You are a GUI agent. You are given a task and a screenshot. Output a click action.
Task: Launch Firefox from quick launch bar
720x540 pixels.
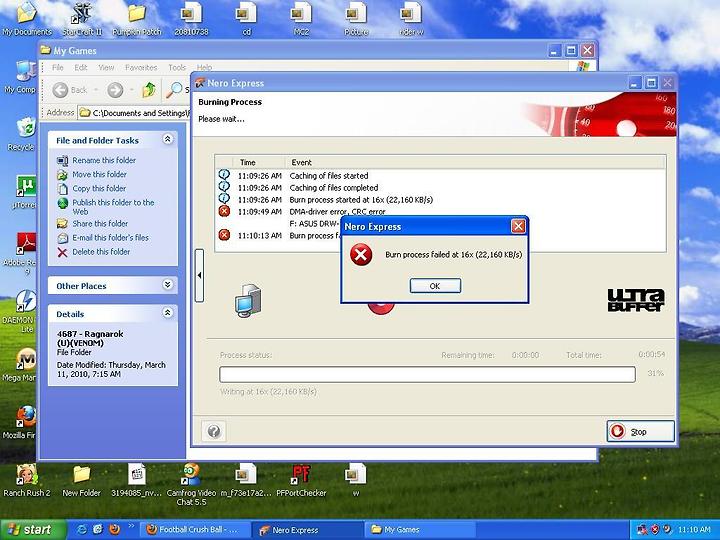(x=114, y=529)
